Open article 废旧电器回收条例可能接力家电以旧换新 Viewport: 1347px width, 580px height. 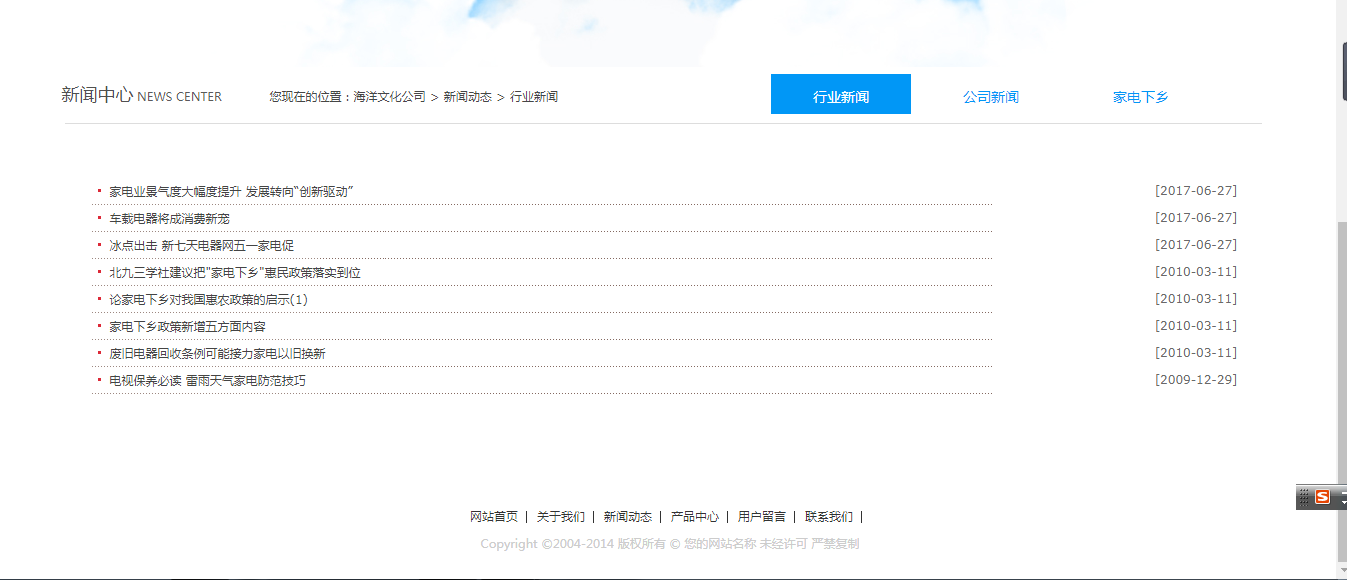pyautogui.click(x=217, y=353)
